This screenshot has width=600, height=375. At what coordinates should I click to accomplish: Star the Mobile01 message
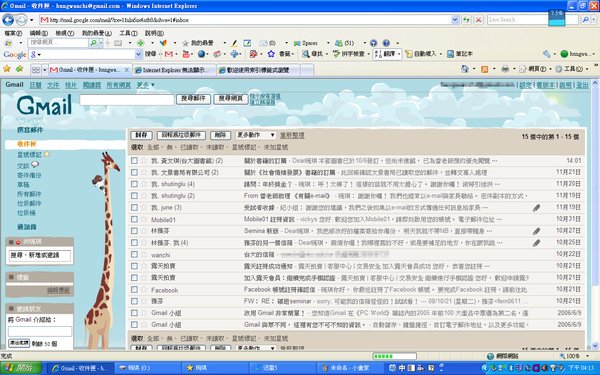point(144,219)
